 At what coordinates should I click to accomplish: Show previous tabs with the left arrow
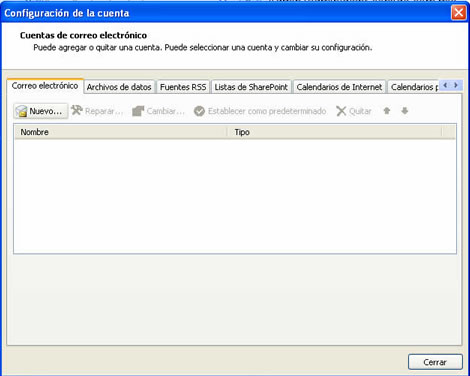[x=445, y=85]
